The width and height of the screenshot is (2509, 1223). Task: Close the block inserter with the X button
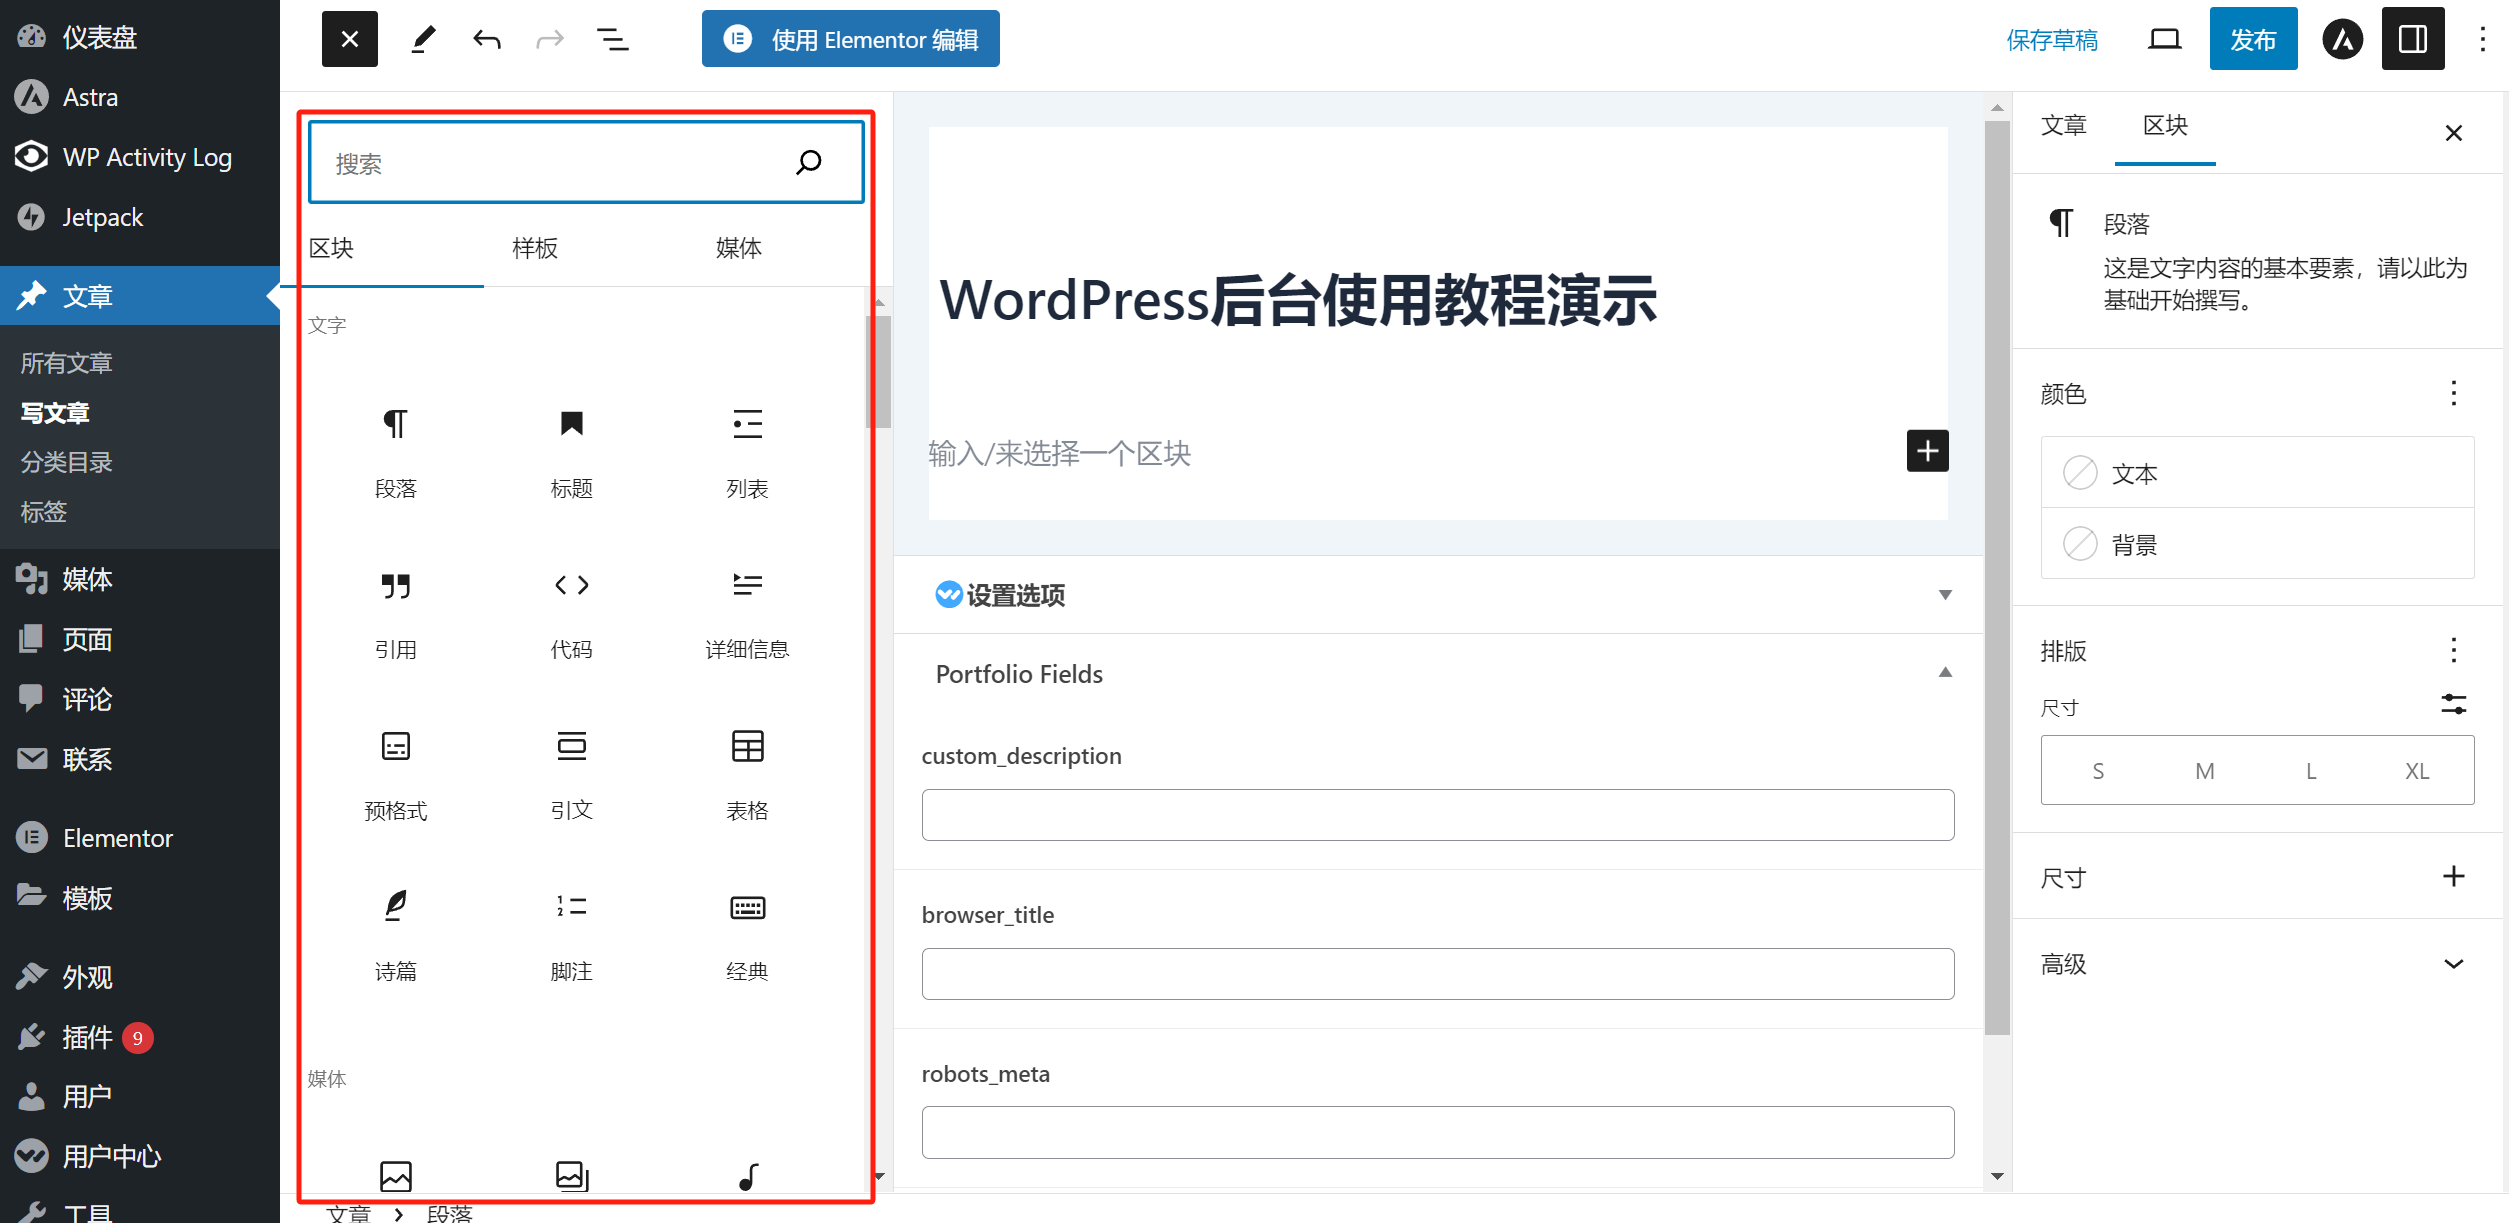349,39
